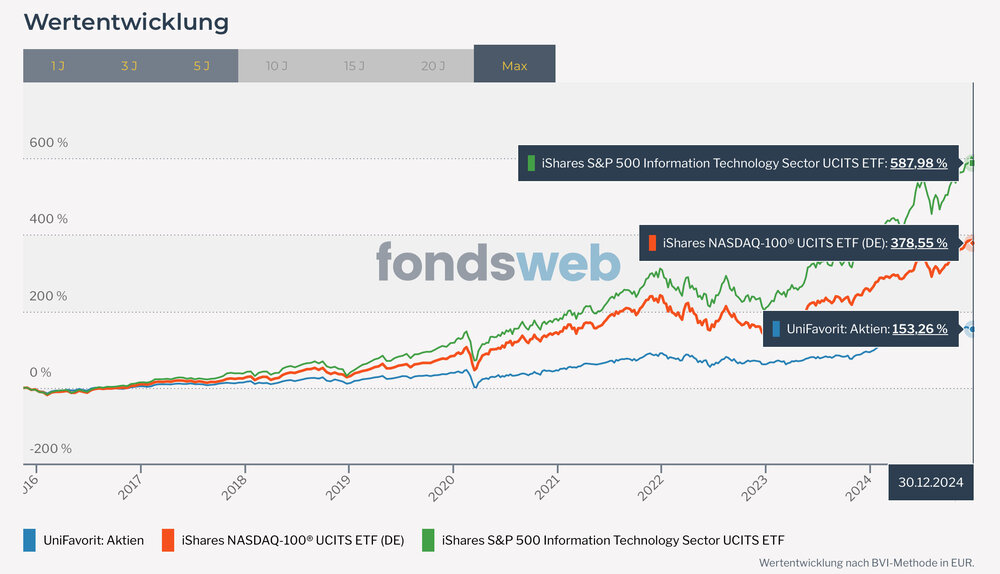This screenshot has width=1000, height=574.
Task: Click the blue UniFavorit end data marker
Action: 970,329
